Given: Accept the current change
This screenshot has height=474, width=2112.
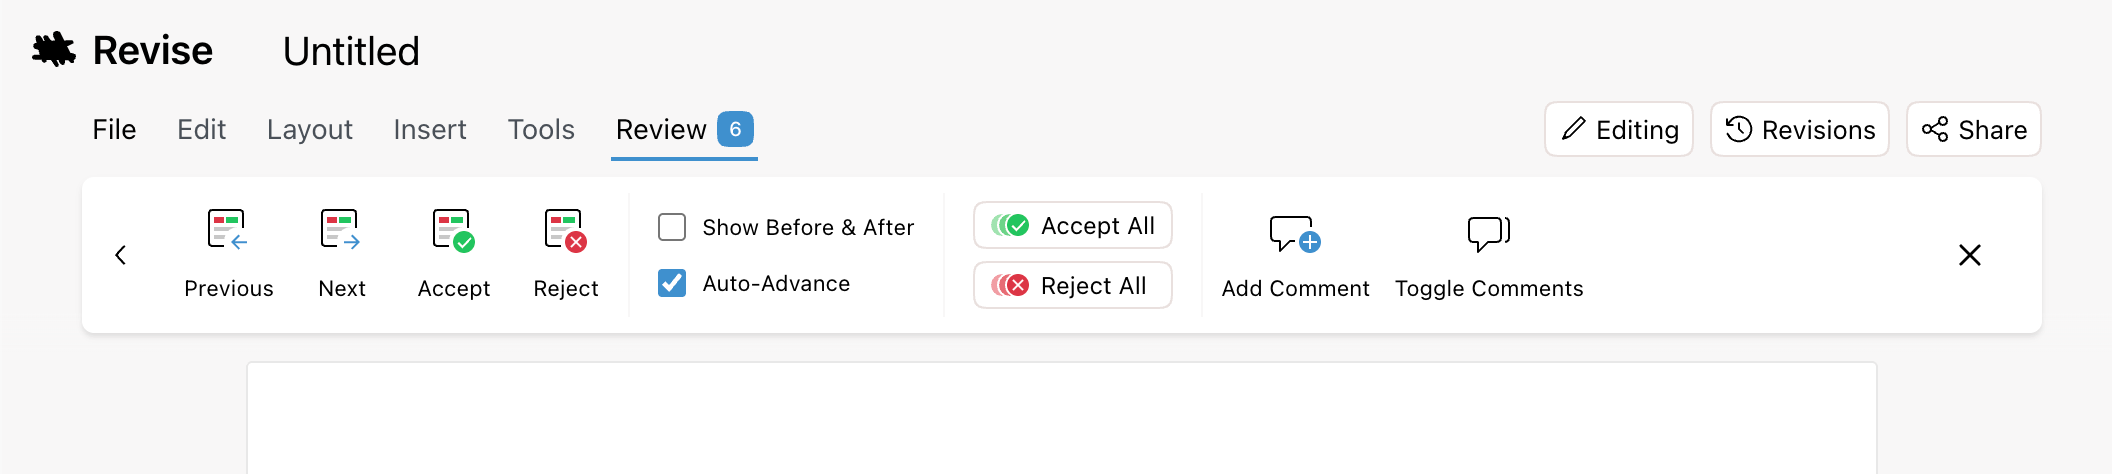Looking at the screenshot, I should coord(453,254).
